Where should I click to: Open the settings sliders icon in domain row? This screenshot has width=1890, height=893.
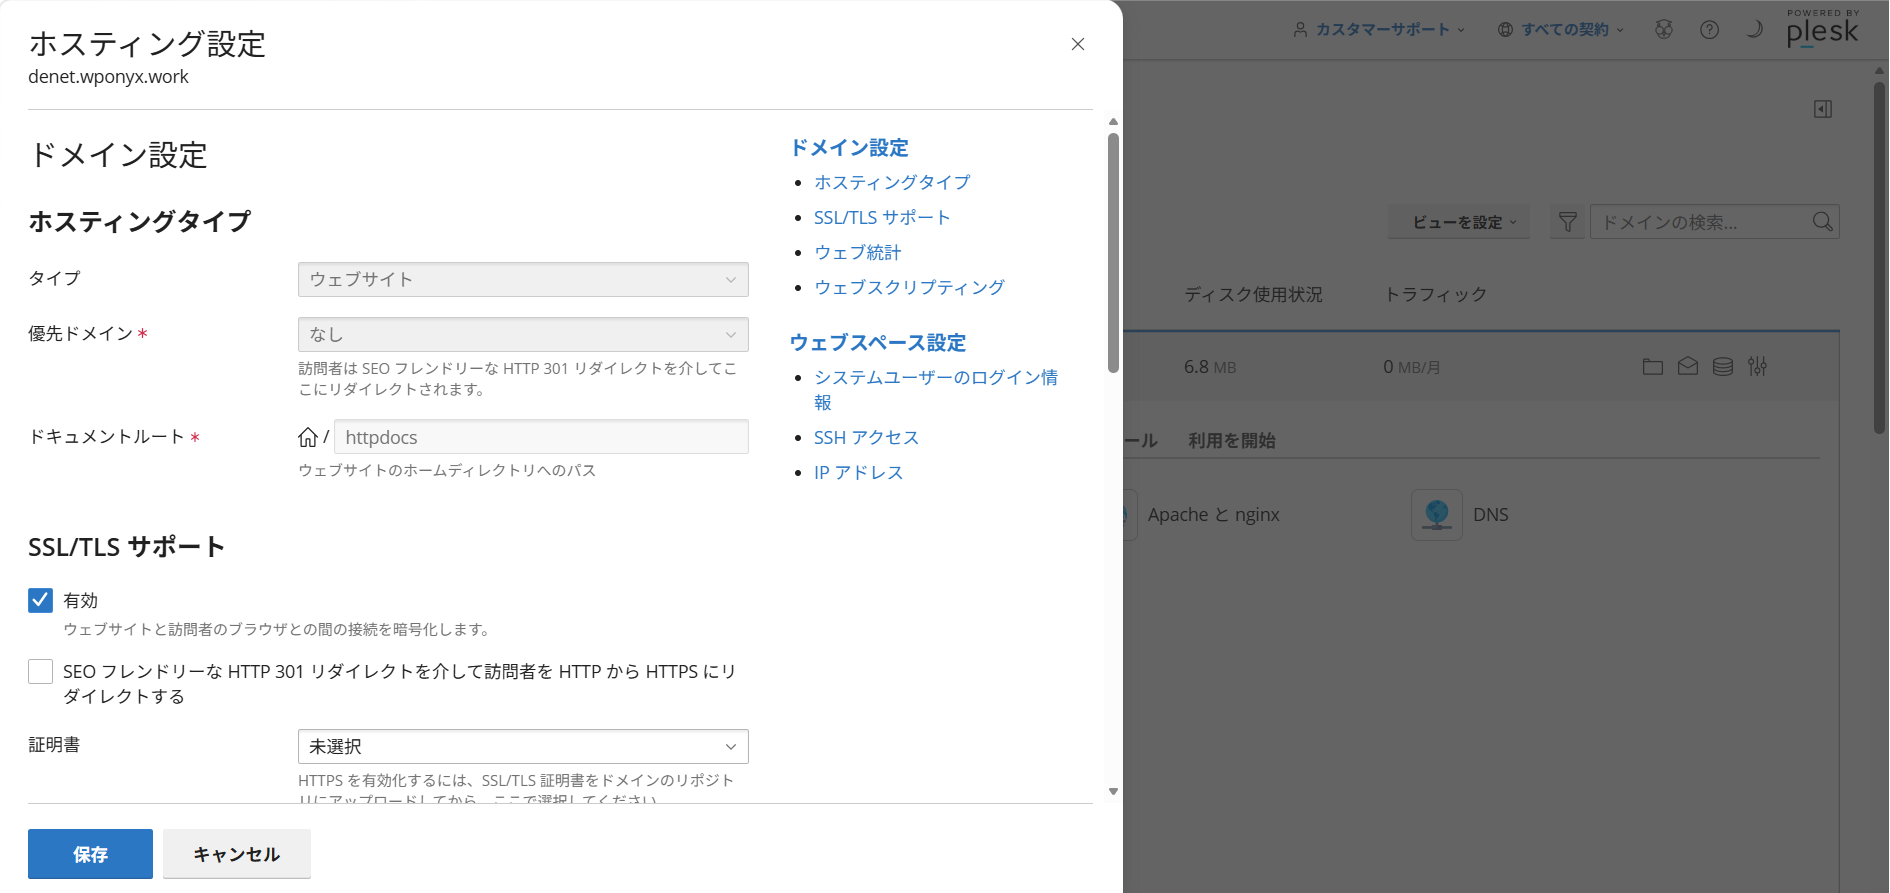[1757, 367]
